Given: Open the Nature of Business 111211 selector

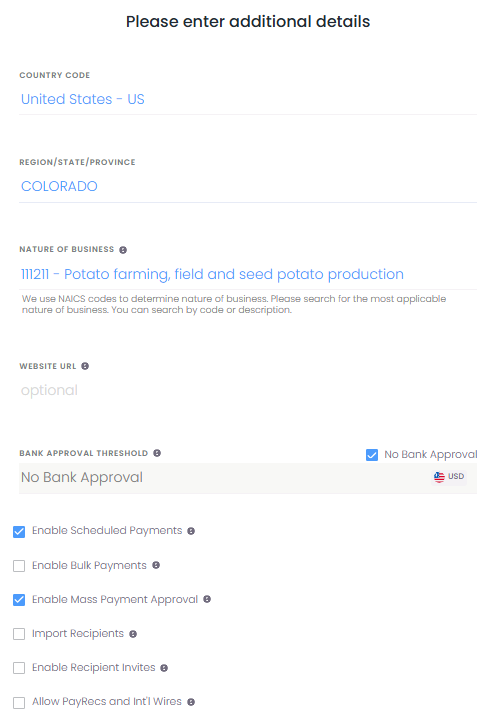Looking at the screenshot, I should coord(248,275).
